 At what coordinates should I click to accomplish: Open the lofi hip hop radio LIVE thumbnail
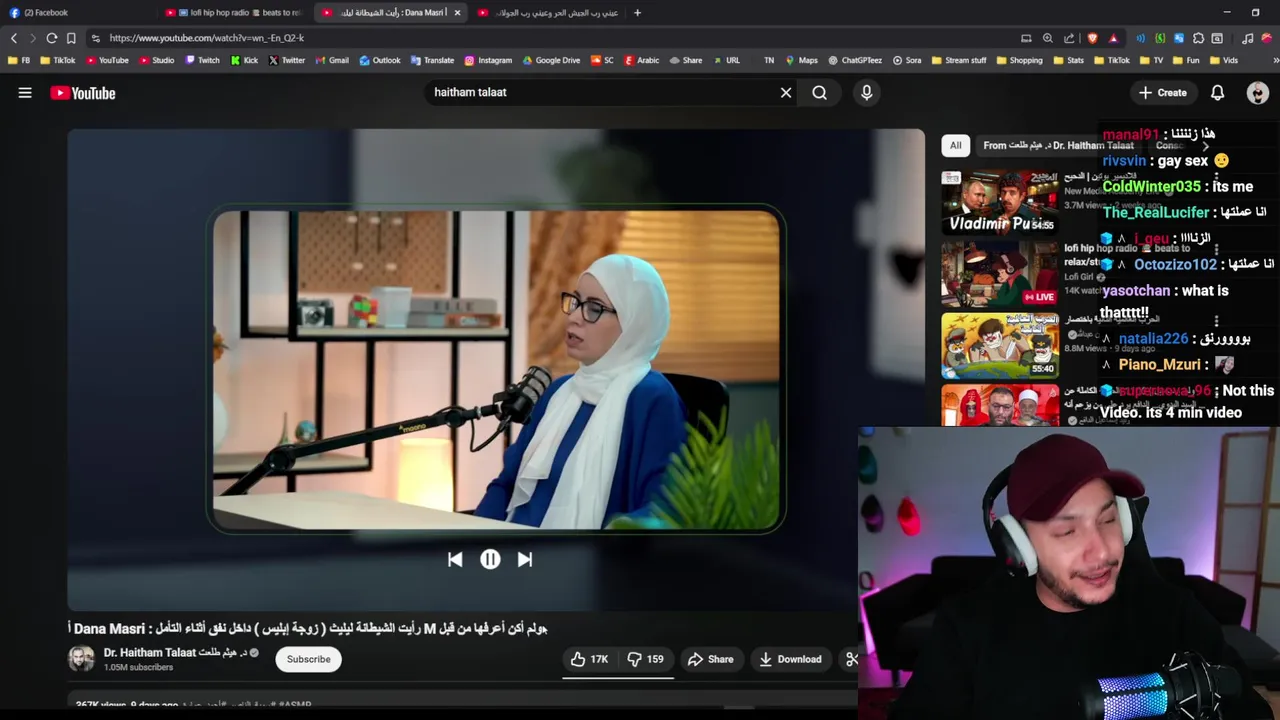point(1000,274)
